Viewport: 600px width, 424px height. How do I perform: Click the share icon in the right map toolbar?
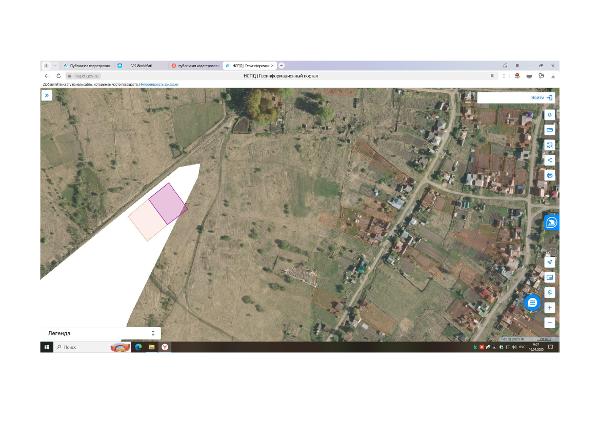[549, 160]
